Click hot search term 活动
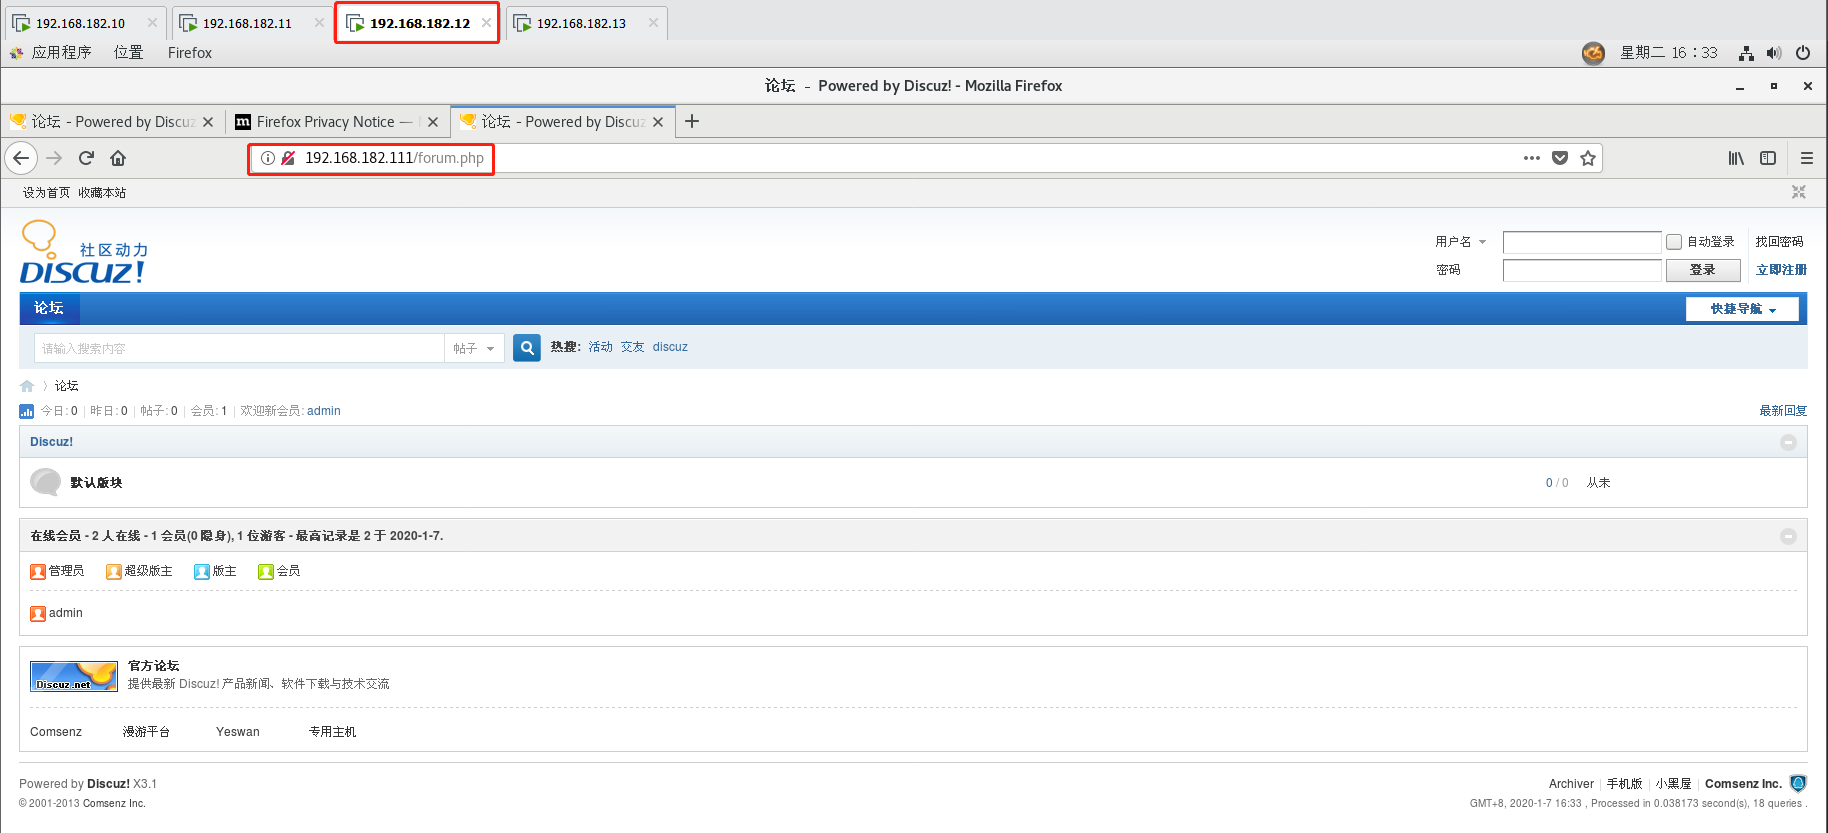The image size is (1828, 833). coord(600,347)
